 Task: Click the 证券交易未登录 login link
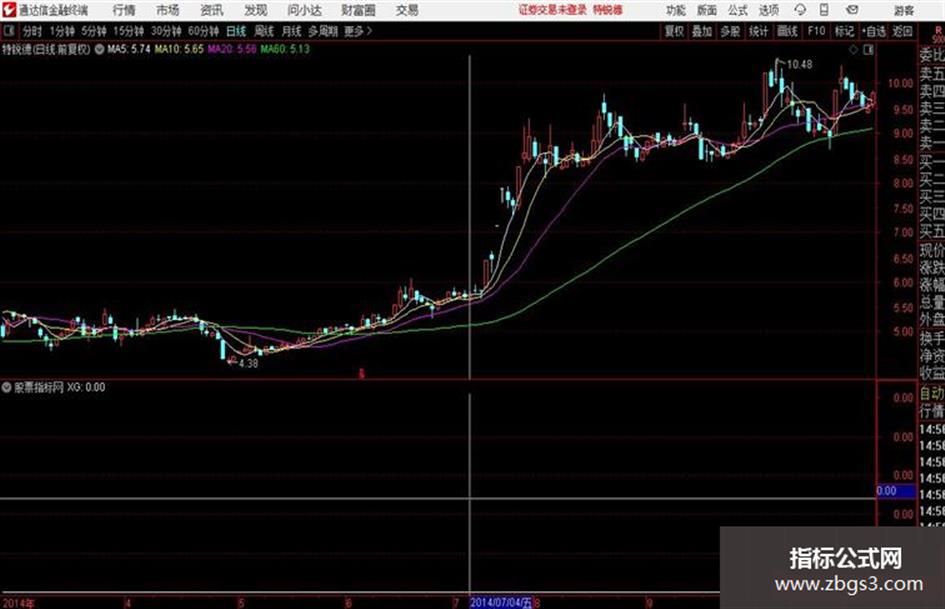(552, 10)
